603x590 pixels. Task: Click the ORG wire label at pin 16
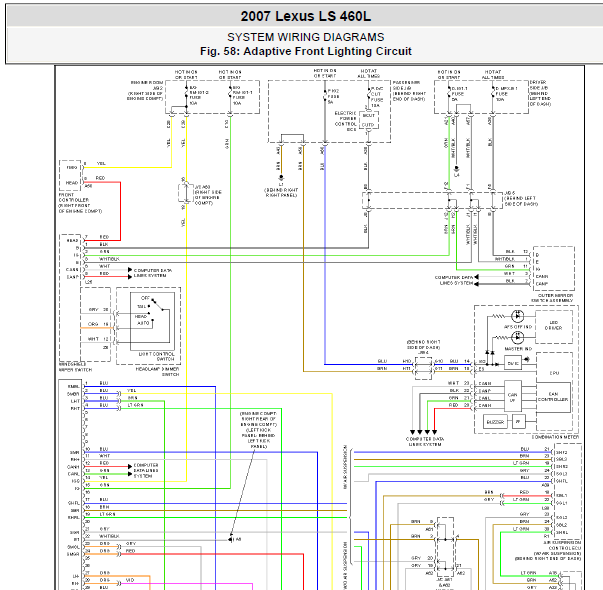click(93, 324)
